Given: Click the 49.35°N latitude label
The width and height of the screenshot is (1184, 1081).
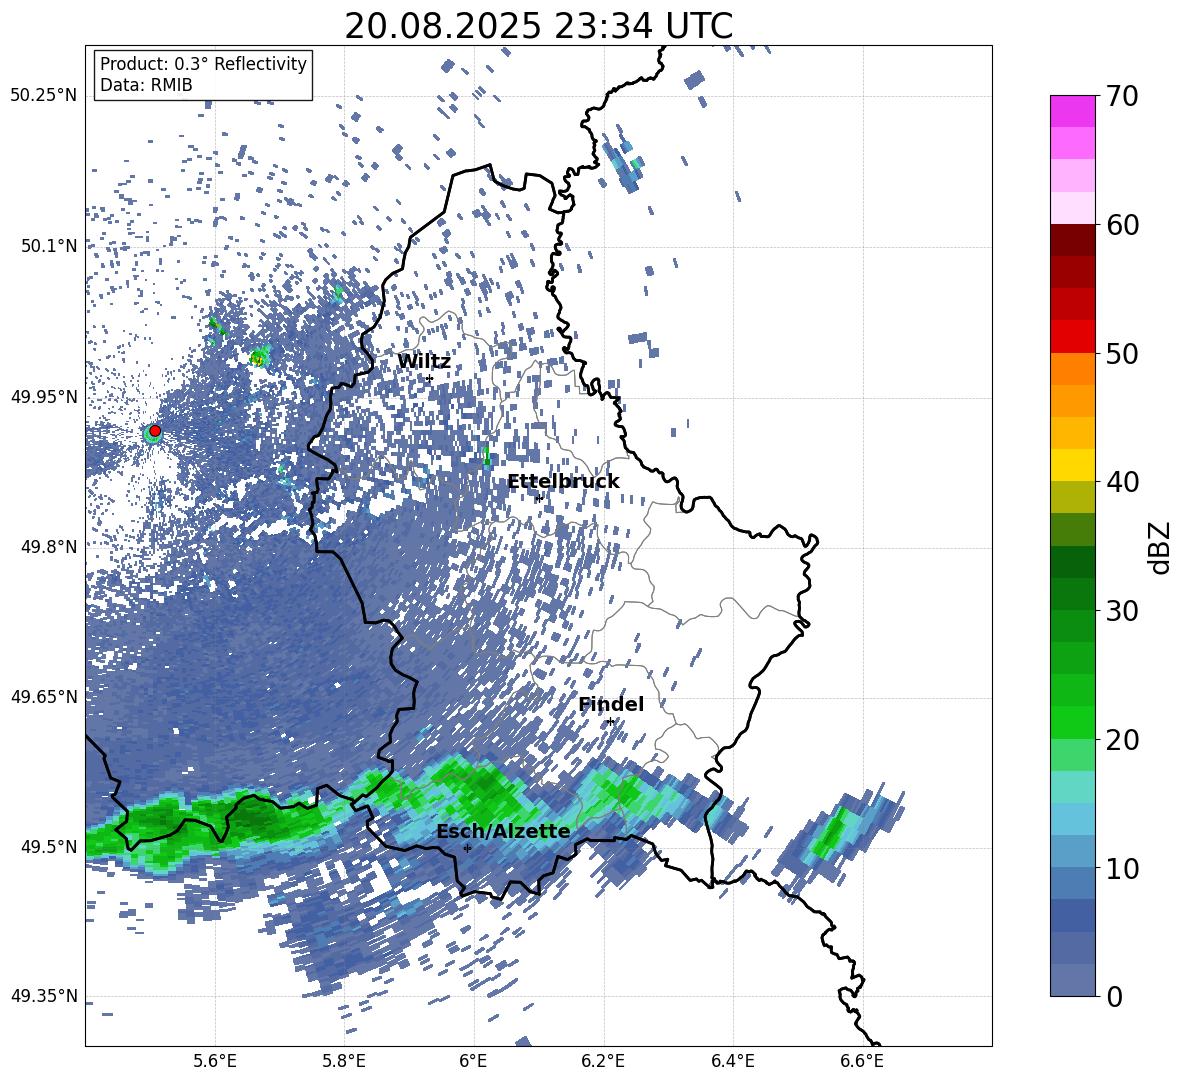Looking at the screenshot, I should [x=44, y=996].
